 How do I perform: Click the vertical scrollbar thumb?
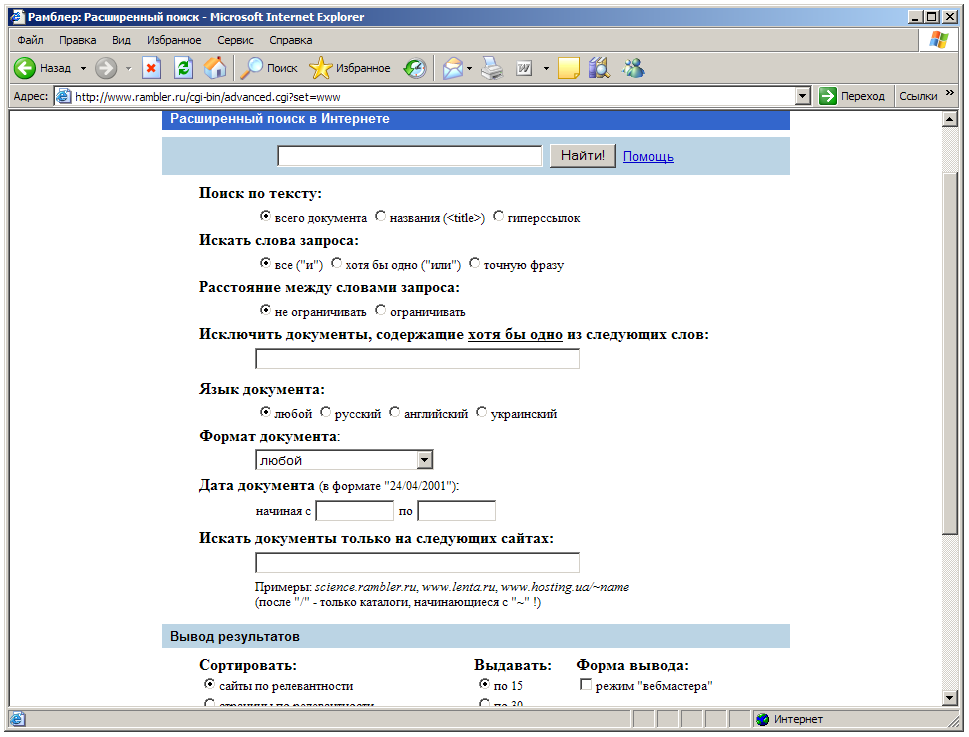point(950,353)
